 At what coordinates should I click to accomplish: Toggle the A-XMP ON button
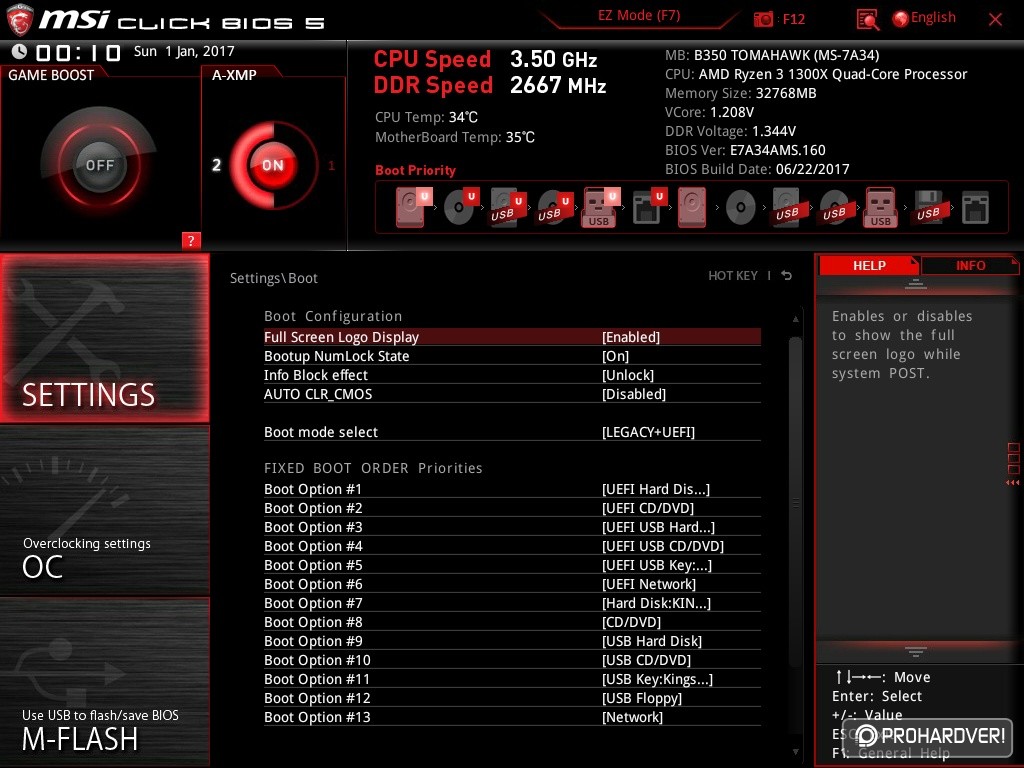(273, 165)
